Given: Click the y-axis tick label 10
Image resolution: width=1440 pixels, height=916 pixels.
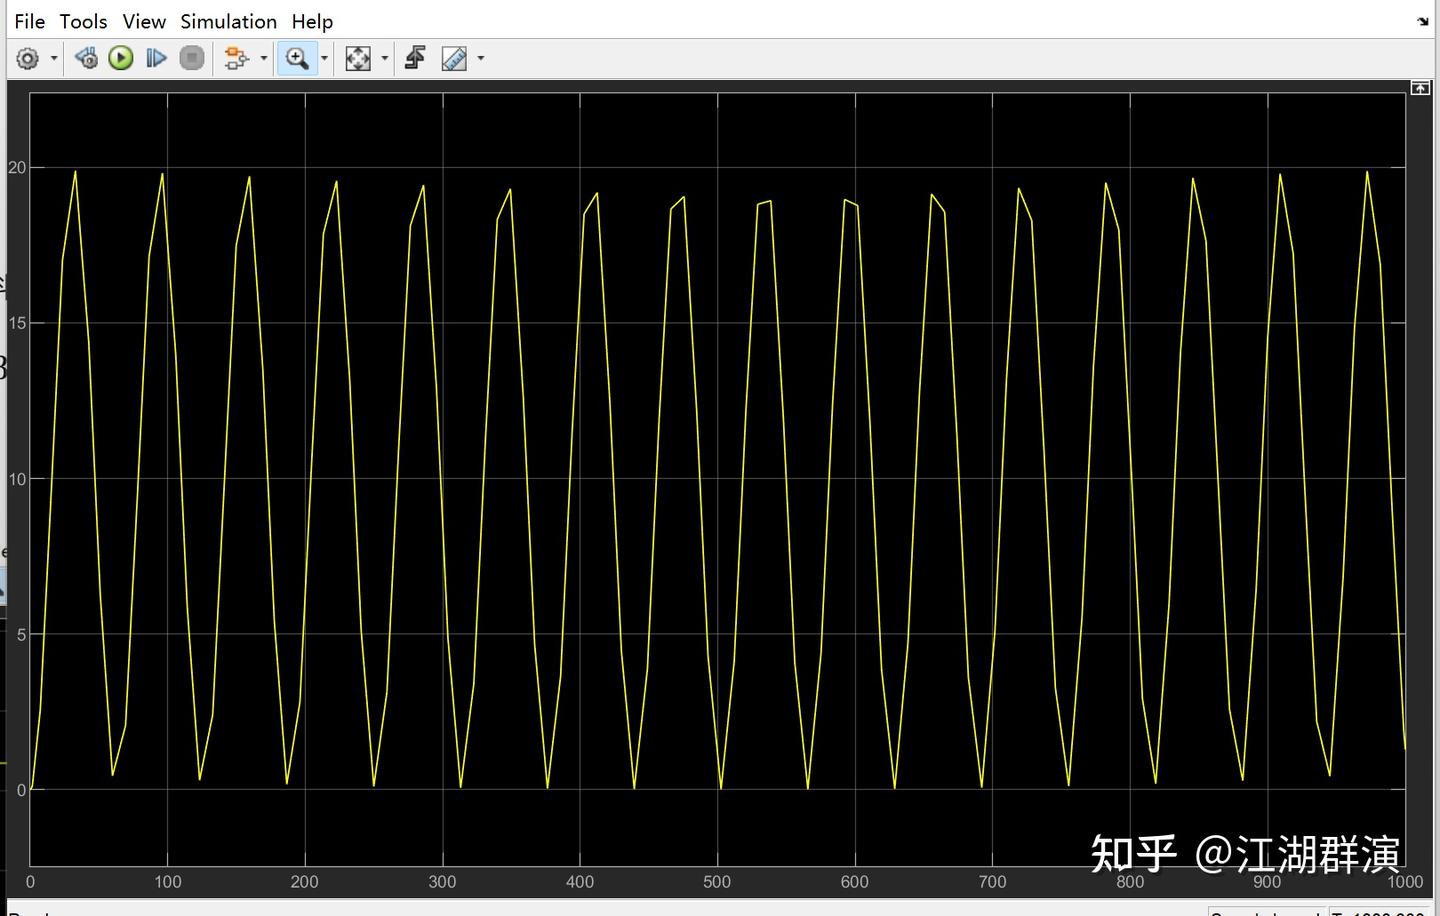Looking at the screenshot, I should pyautogui.click(x=17, y=479).
